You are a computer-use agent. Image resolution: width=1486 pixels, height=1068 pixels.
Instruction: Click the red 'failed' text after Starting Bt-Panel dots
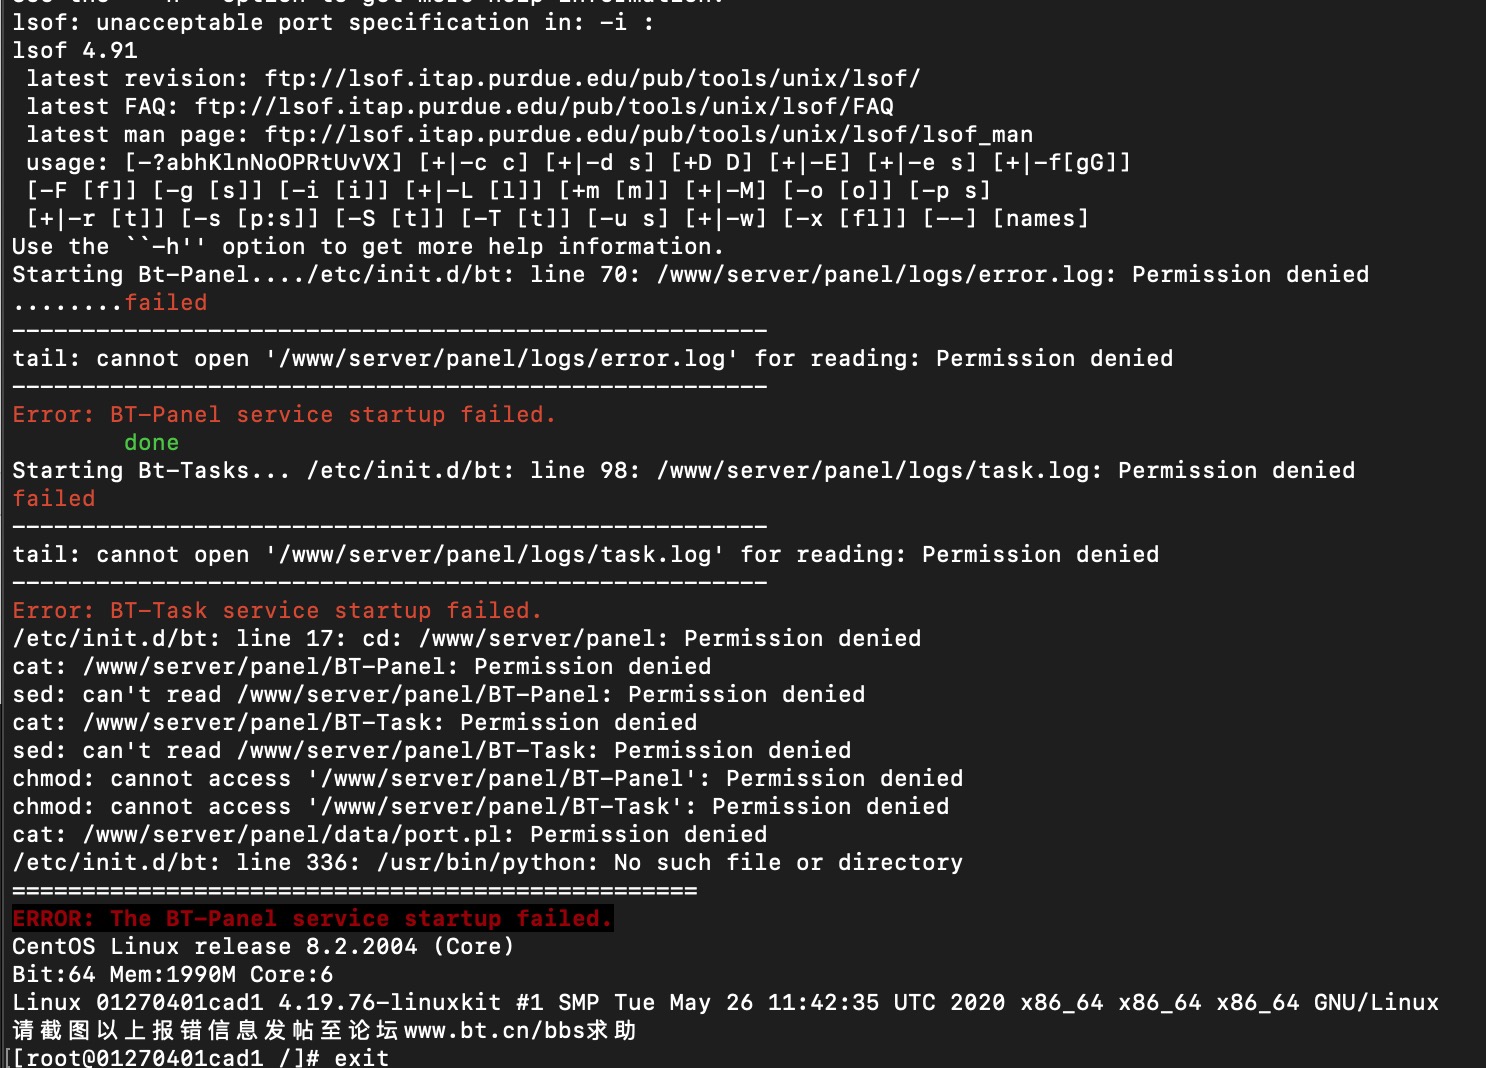[166, 302]
